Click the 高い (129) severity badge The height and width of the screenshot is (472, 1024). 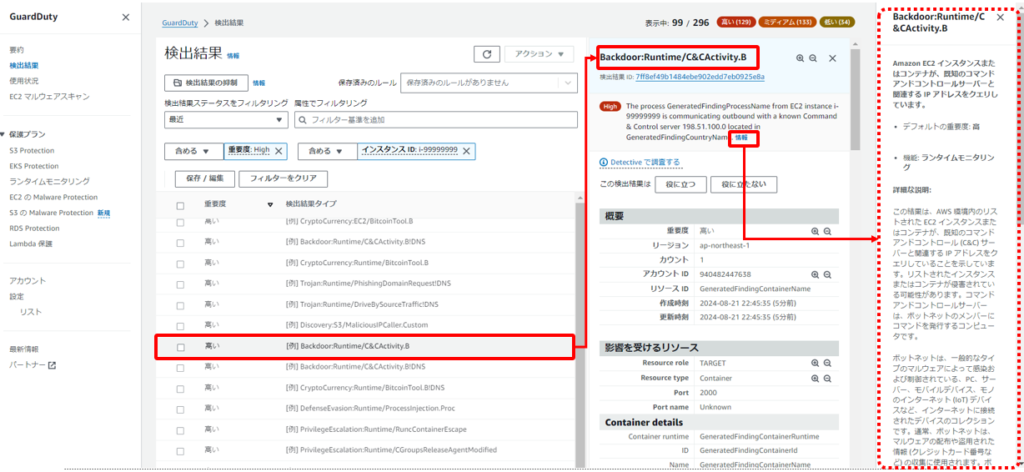[x=736, y=22]
